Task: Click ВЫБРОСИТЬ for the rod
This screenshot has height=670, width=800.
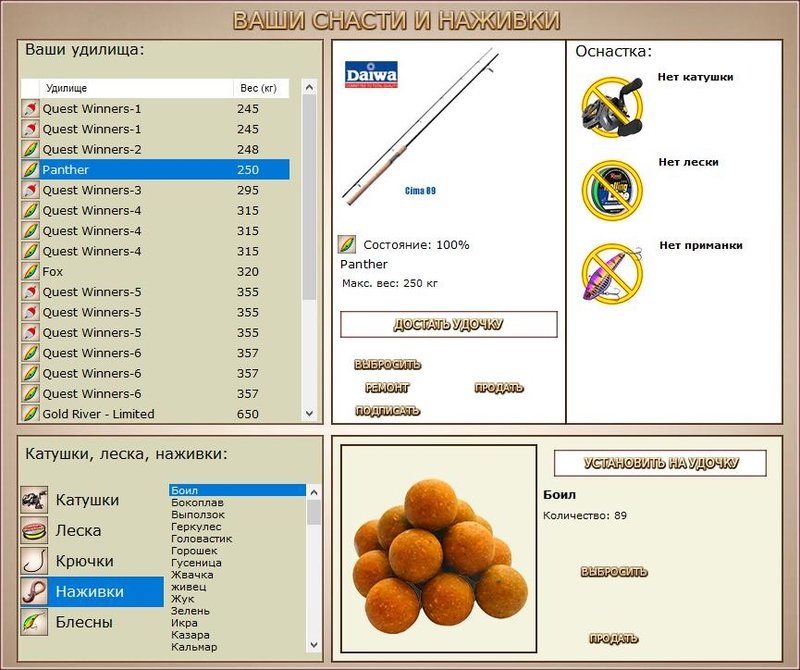Action: pos(387,364)
